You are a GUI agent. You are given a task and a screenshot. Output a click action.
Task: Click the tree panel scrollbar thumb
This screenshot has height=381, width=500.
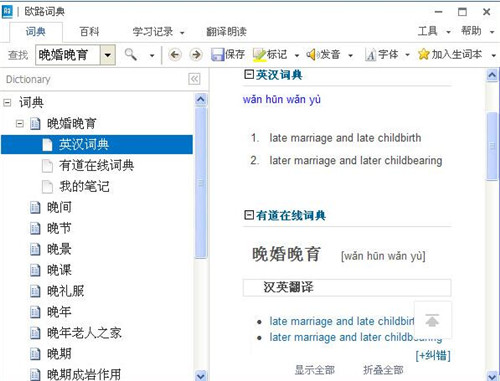tap(201, 182)
